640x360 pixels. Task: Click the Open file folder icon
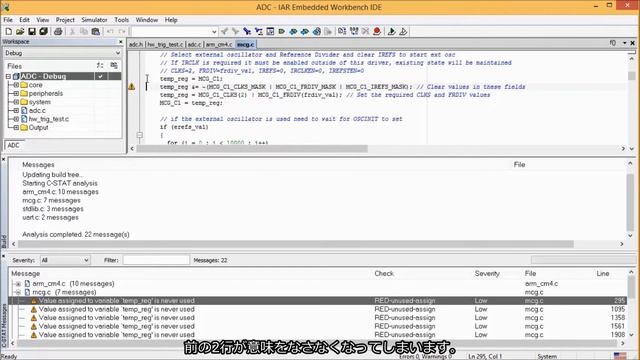coord(20,31)
